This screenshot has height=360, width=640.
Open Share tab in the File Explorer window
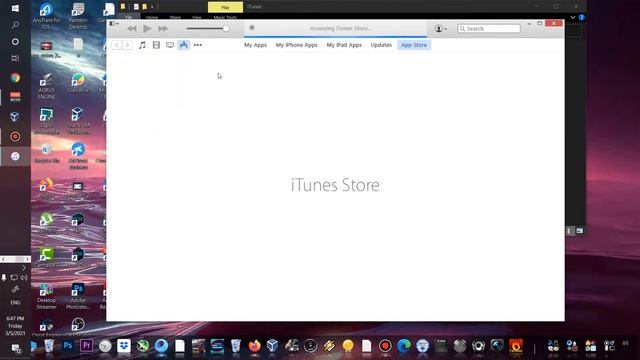click(x=175, y=17)
